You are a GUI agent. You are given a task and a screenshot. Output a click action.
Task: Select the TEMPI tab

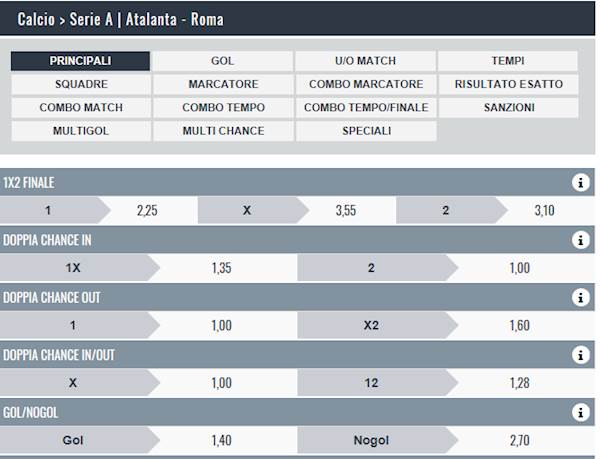click(508, 61)
